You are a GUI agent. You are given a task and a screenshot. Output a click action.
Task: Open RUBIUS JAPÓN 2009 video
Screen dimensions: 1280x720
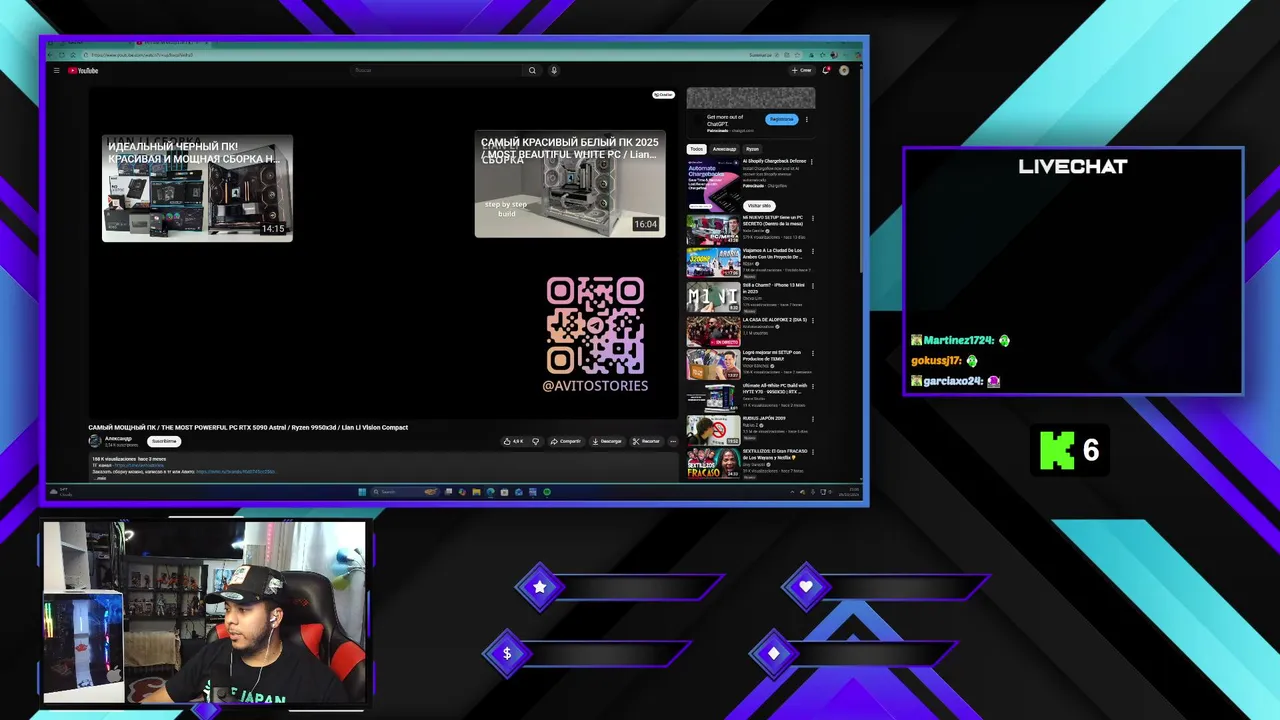click(713, 430)
